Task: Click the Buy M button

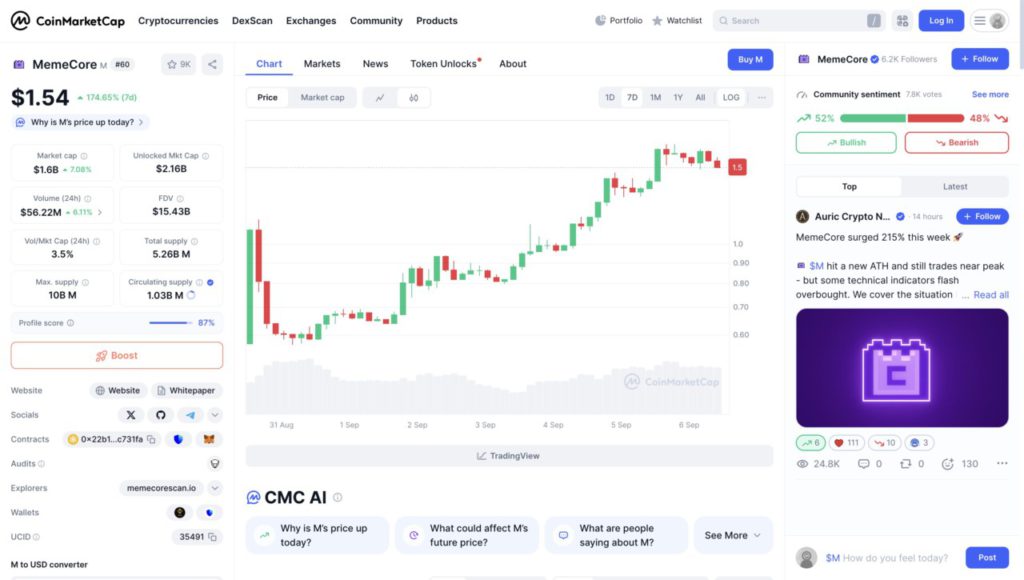Action: click(x=750, y=60)
